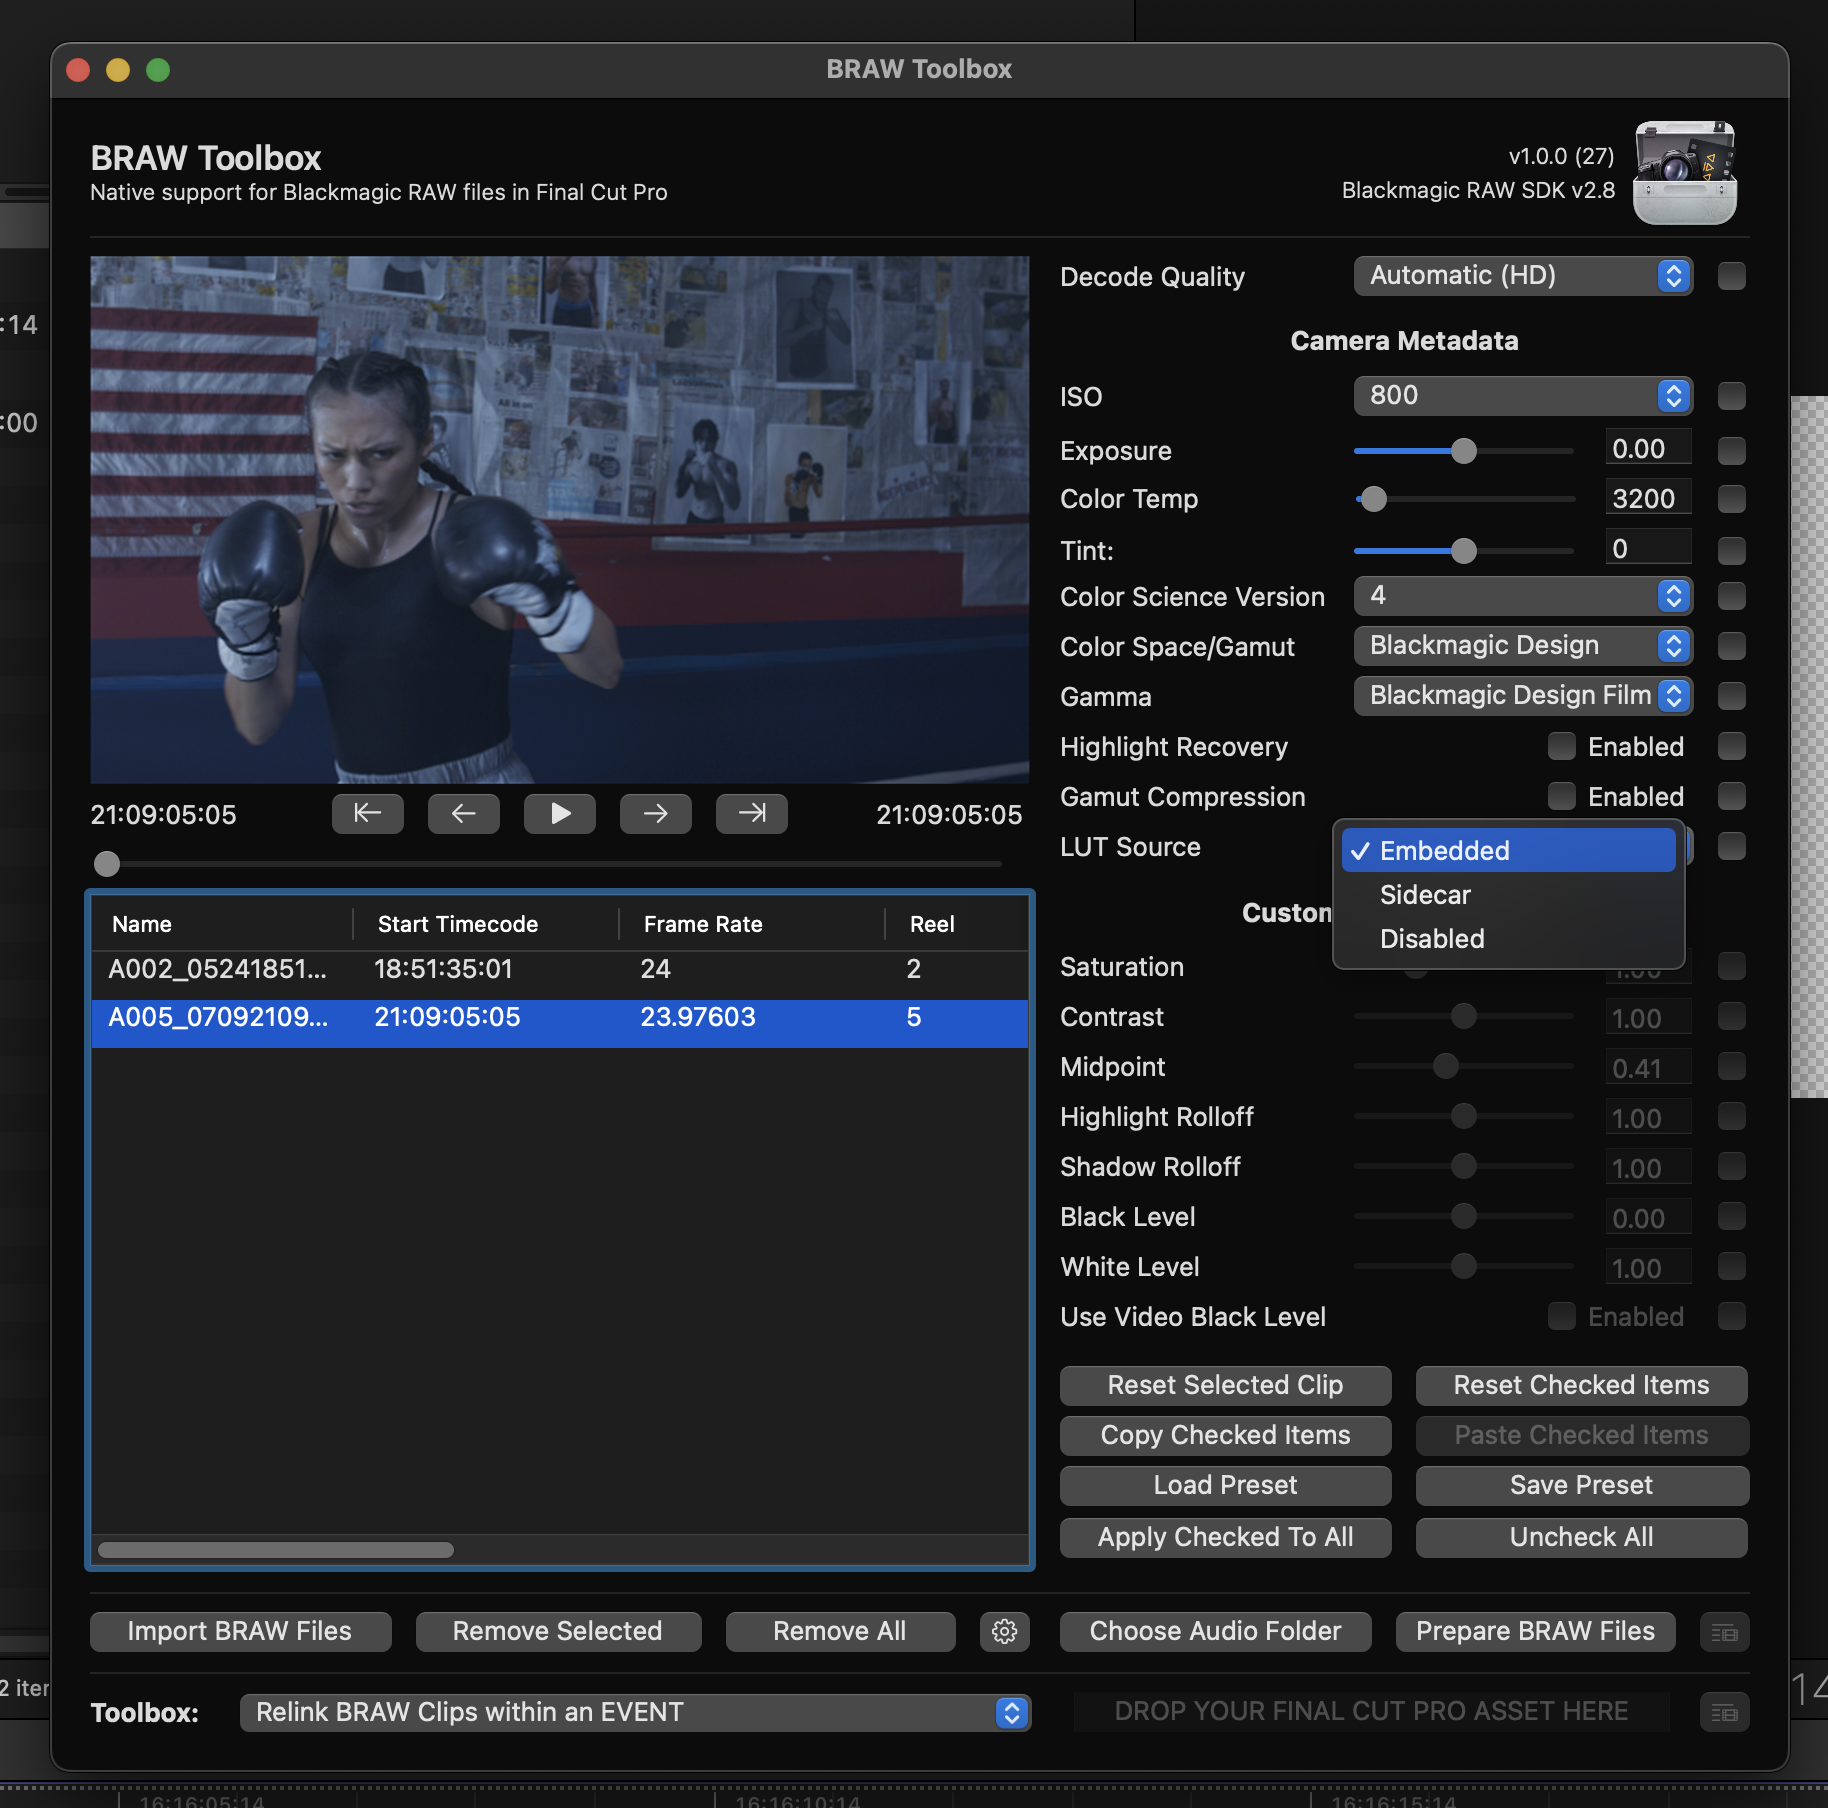Jump to the last frame of the clip

(x=751, y=813)
